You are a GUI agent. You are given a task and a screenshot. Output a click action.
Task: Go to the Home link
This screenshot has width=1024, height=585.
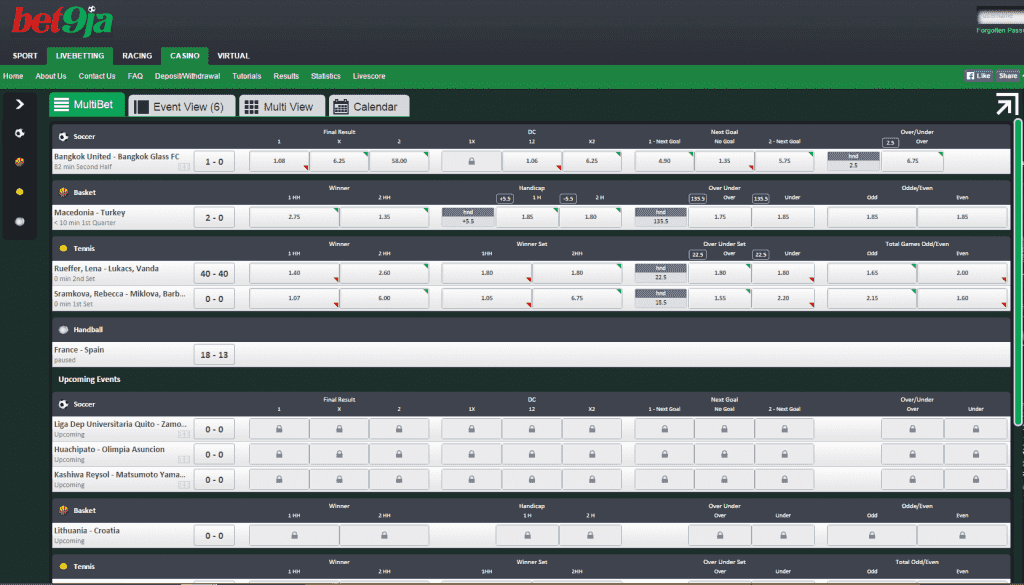(13, 76)
